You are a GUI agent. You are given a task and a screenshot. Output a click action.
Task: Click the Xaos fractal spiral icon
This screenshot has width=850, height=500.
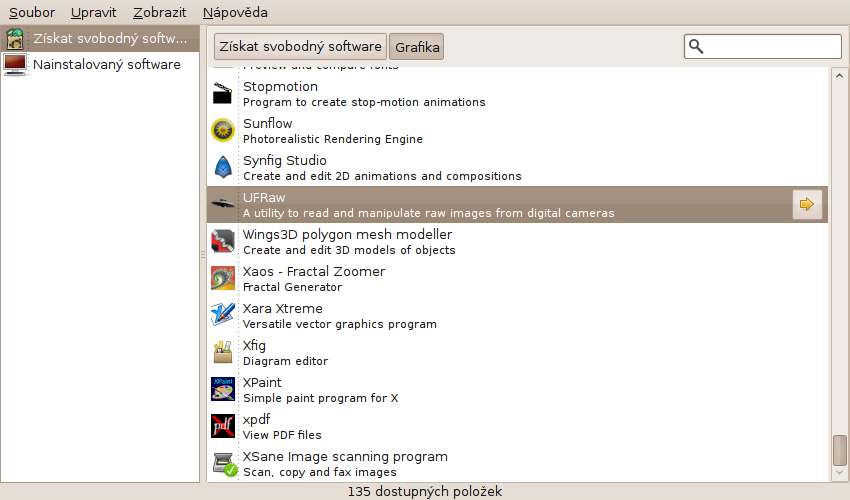[222, 278]
